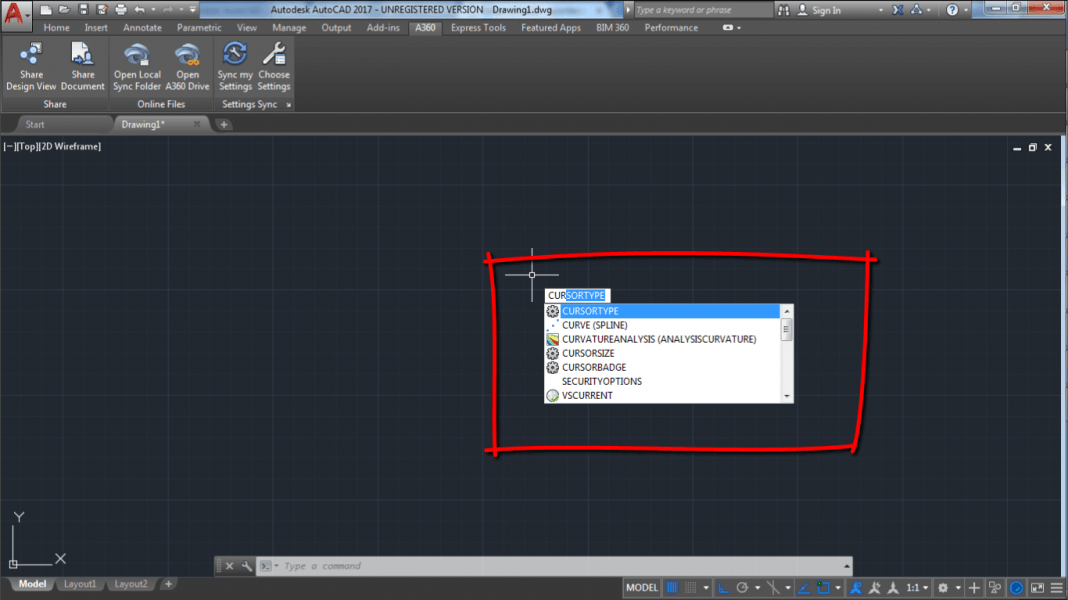Click the Save icon in Quick Access toolbar

82,8
